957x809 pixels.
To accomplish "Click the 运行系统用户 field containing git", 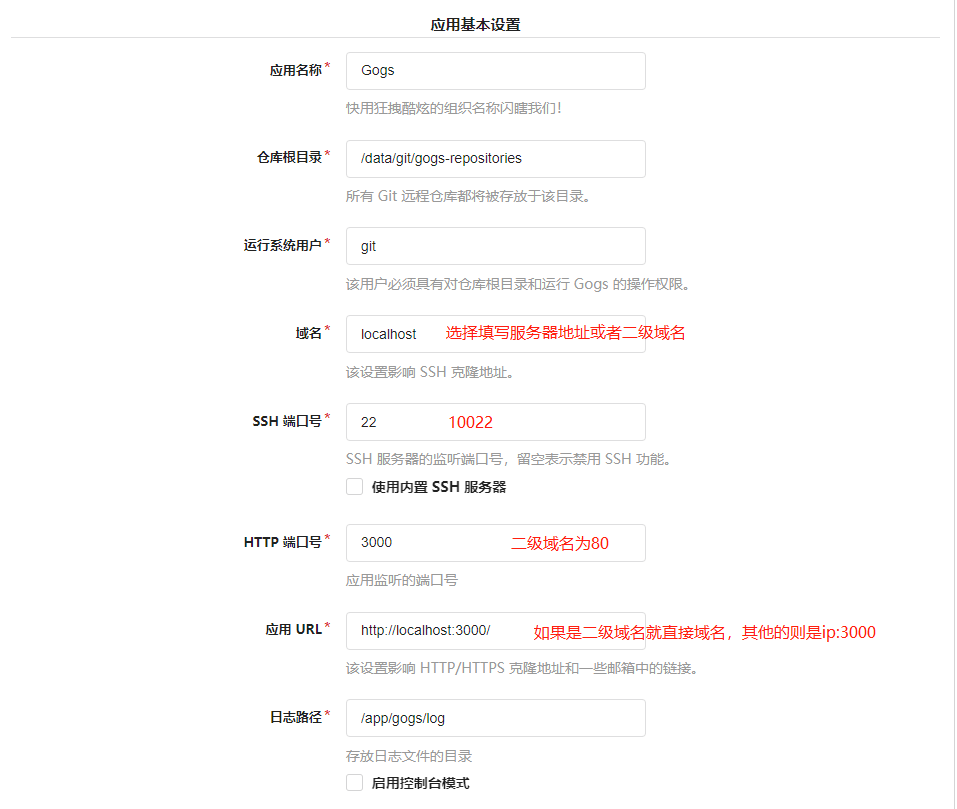I will coord(496,246).
